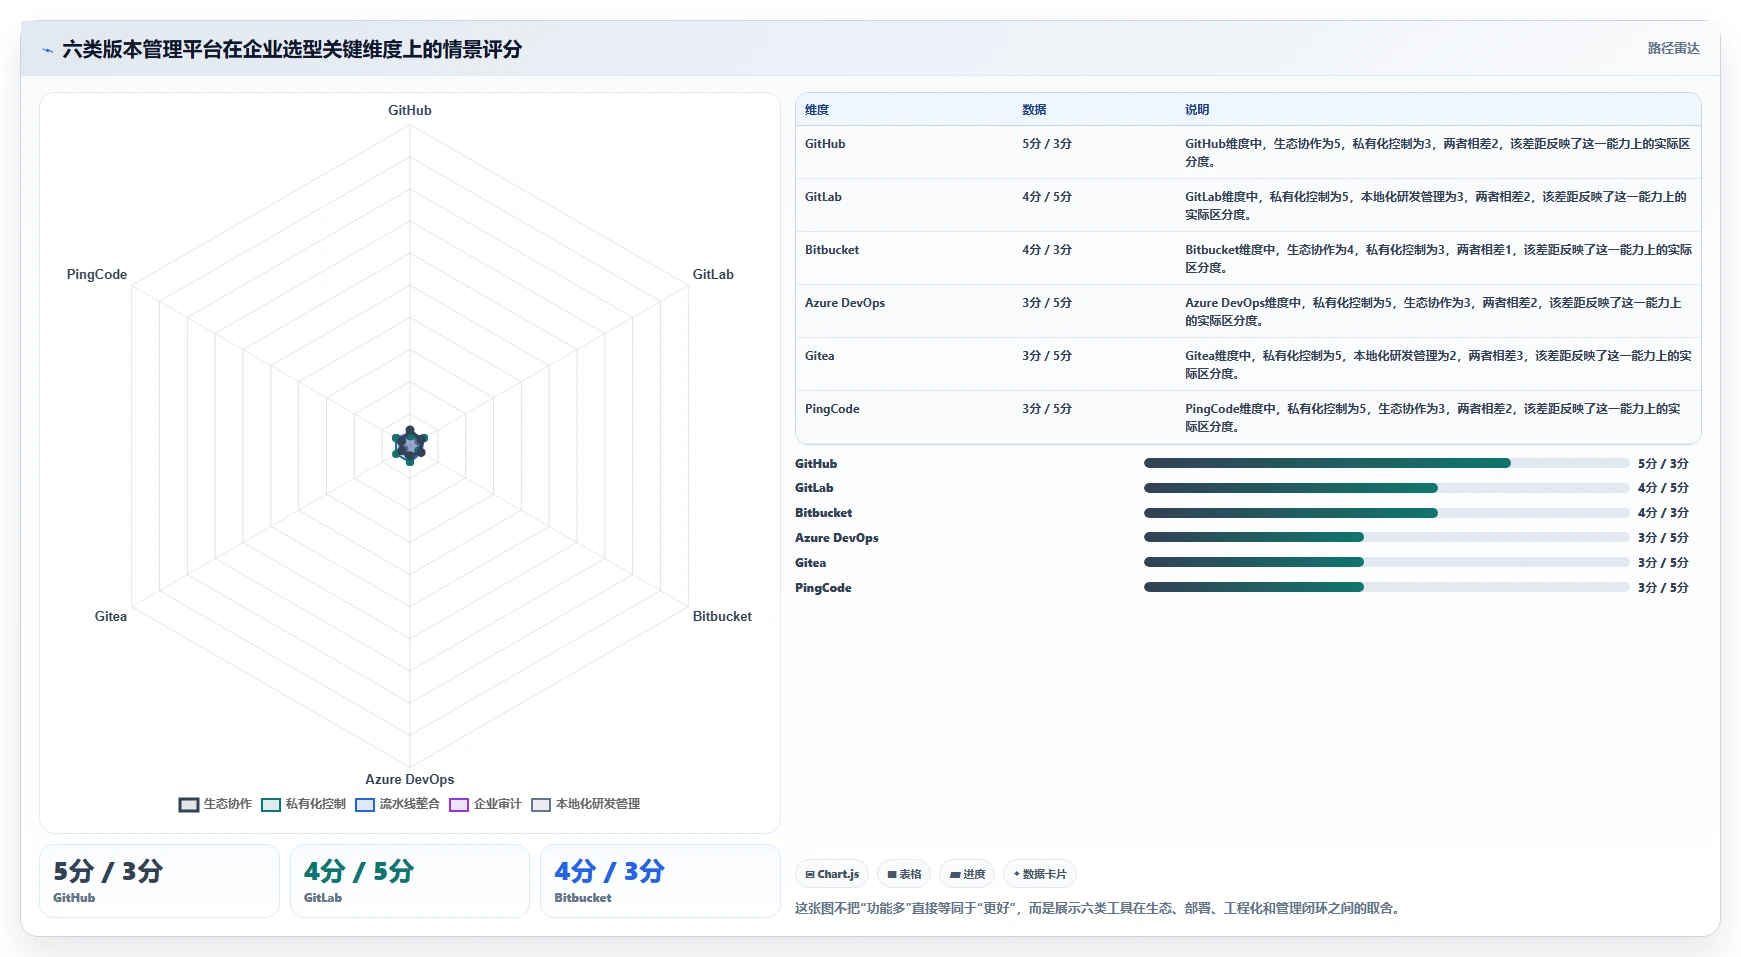Click the Bitbucket axis label on radar chart
Viewport: 1741px width, 957px height.
point(722,616)
